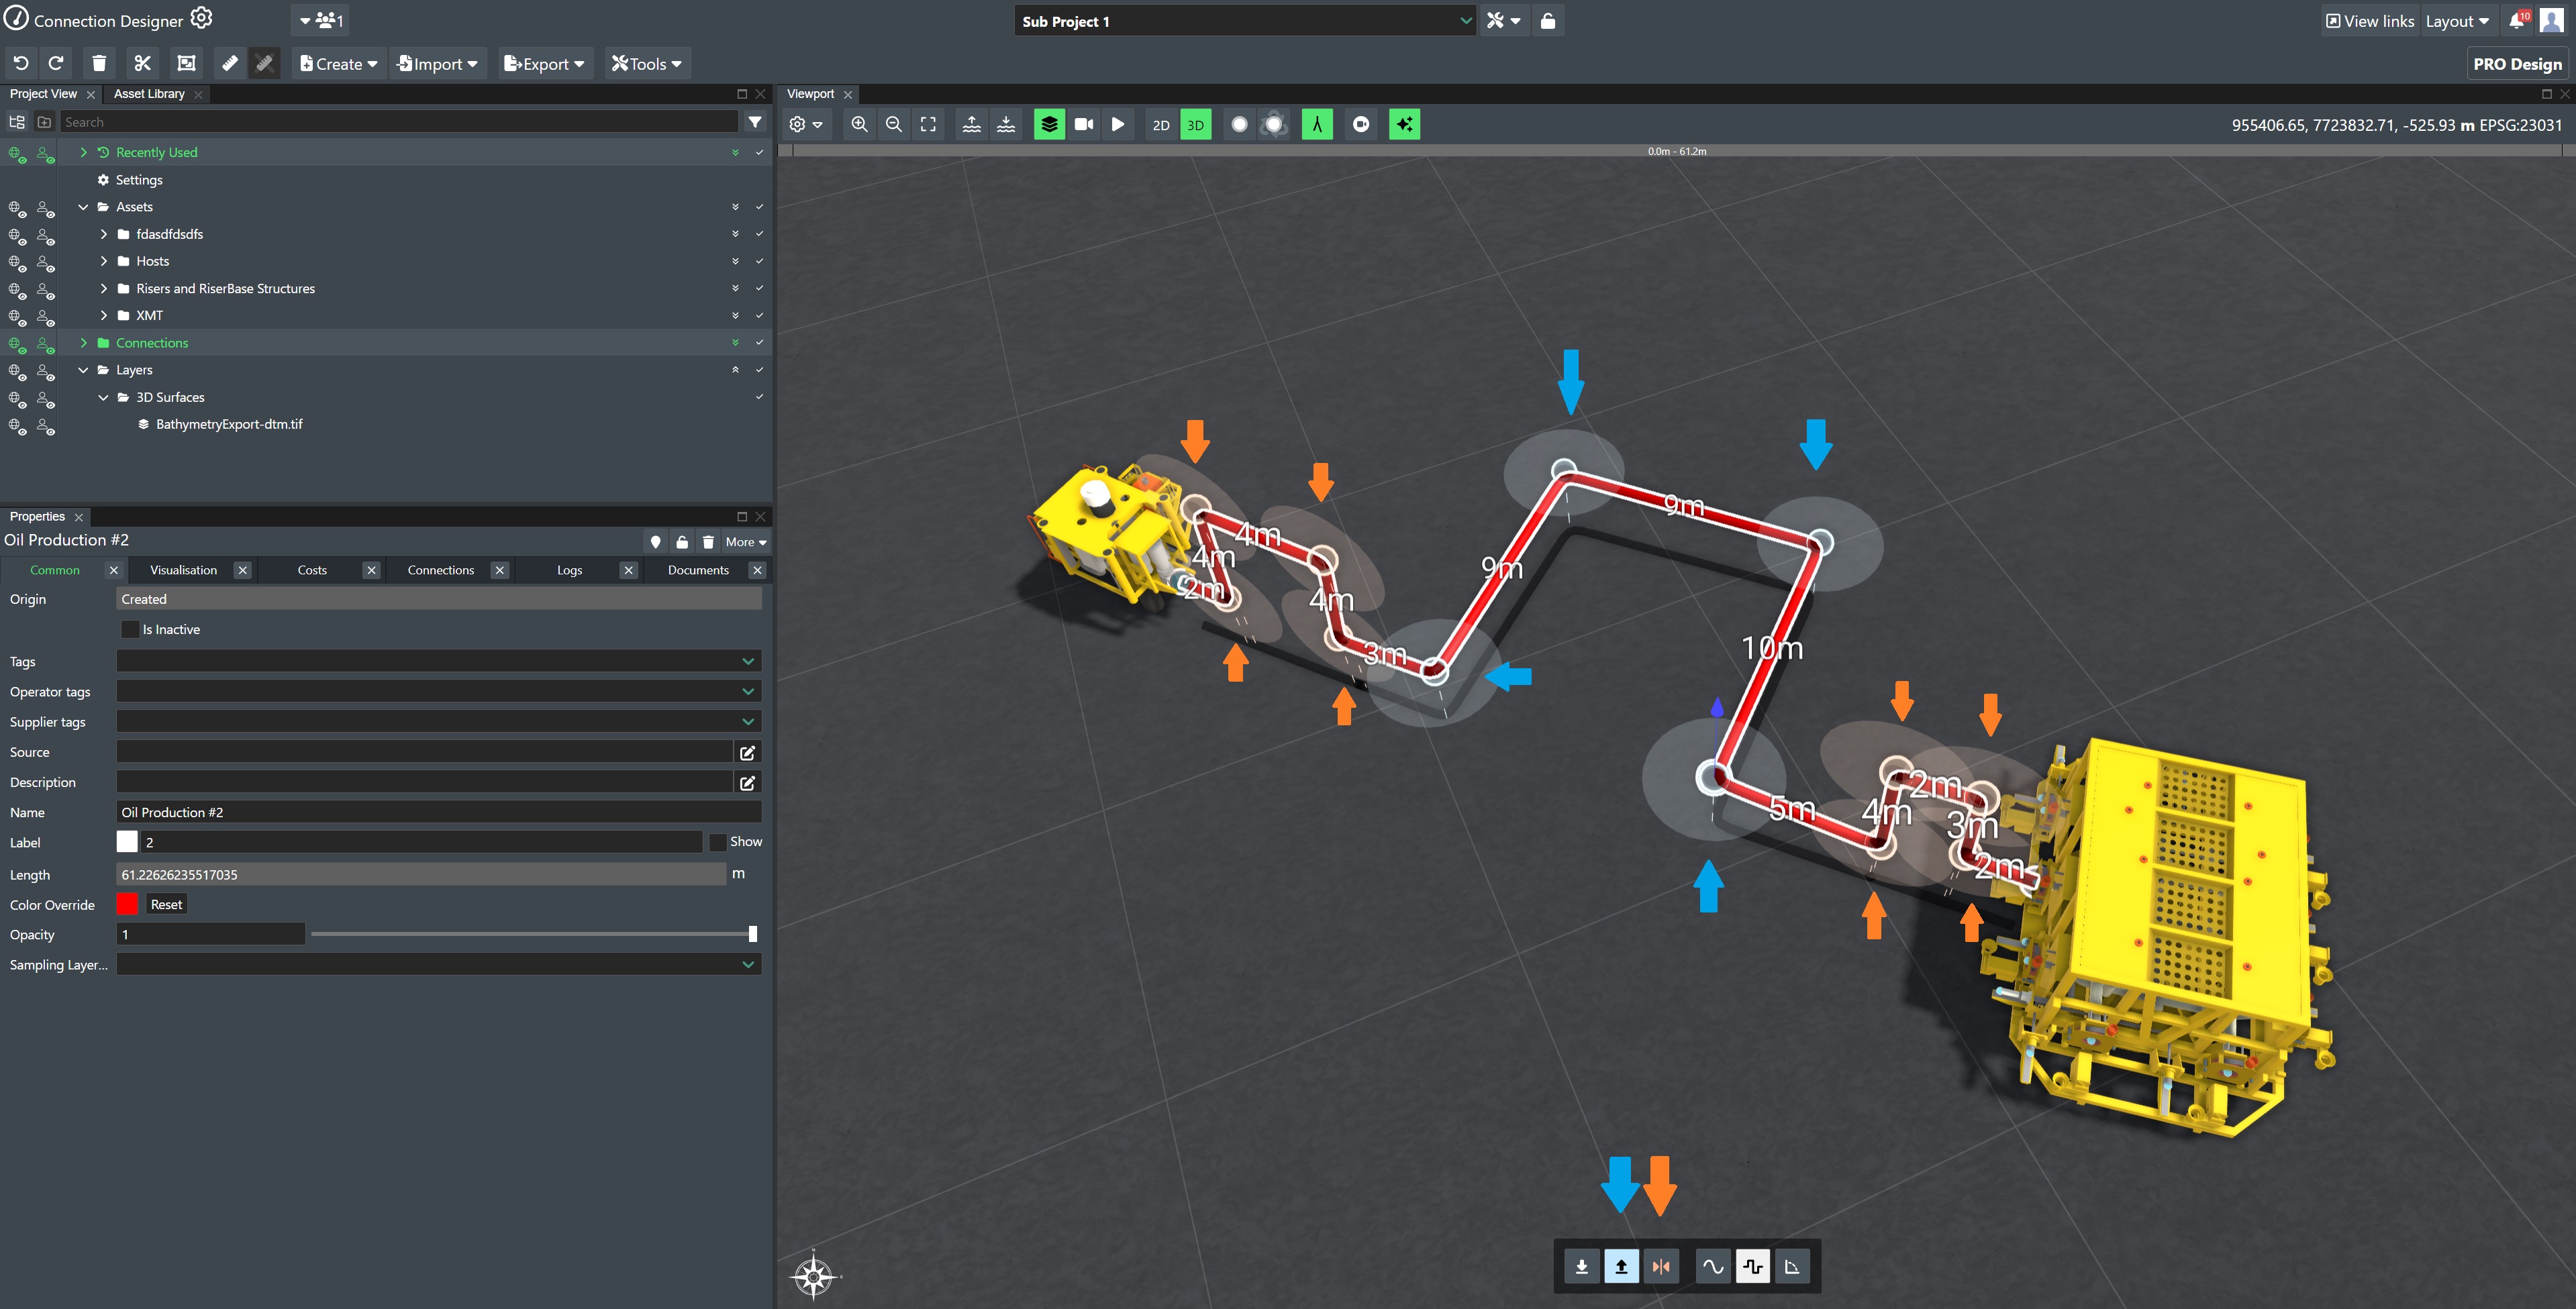The image size is (2576, 1309).
Task: Click the red Color Override swatch
Action: click(x=127, y=904)
